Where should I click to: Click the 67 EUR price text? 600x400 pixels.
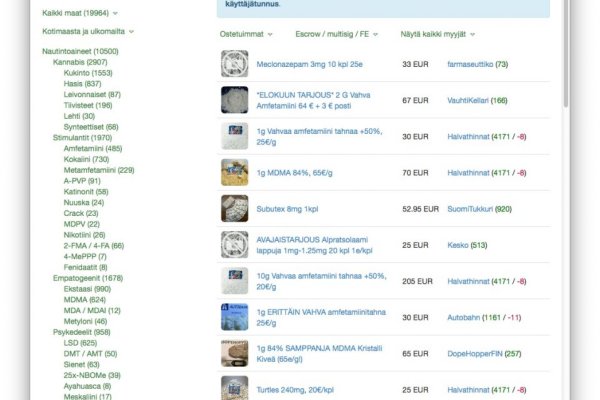point(415,100)
